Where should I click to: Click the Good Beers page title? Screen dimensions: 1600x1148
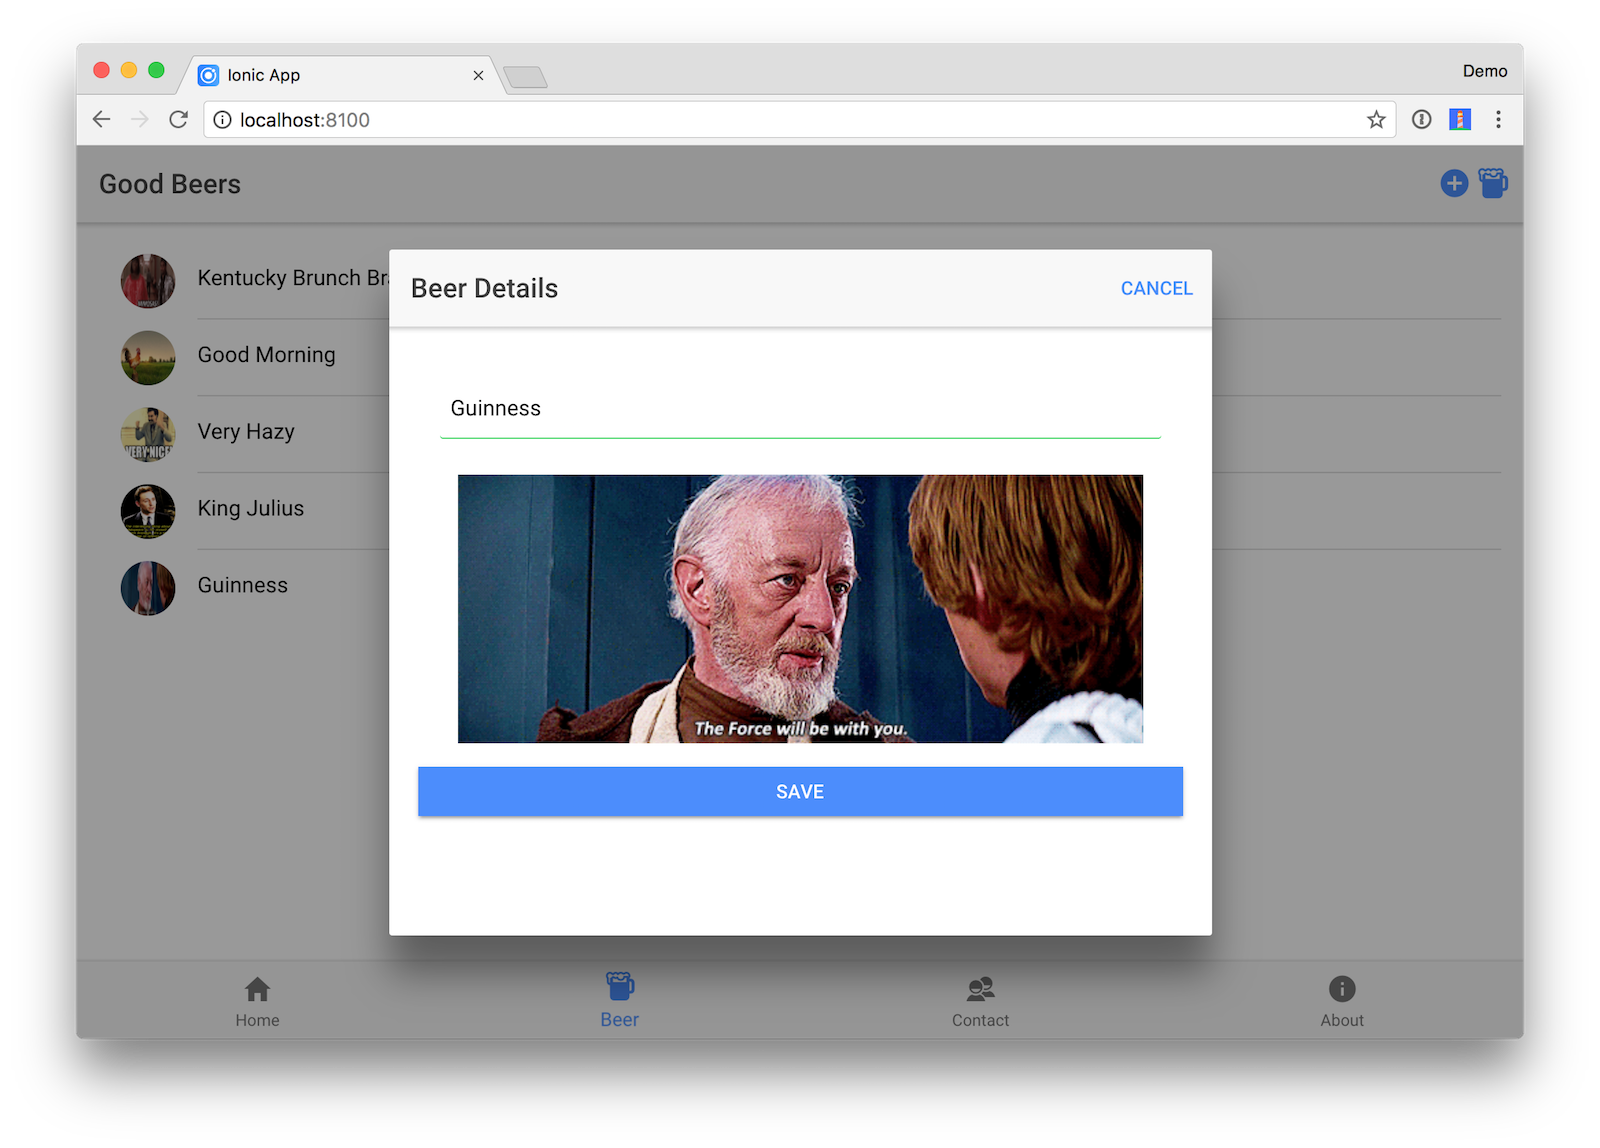click(170, 184)
